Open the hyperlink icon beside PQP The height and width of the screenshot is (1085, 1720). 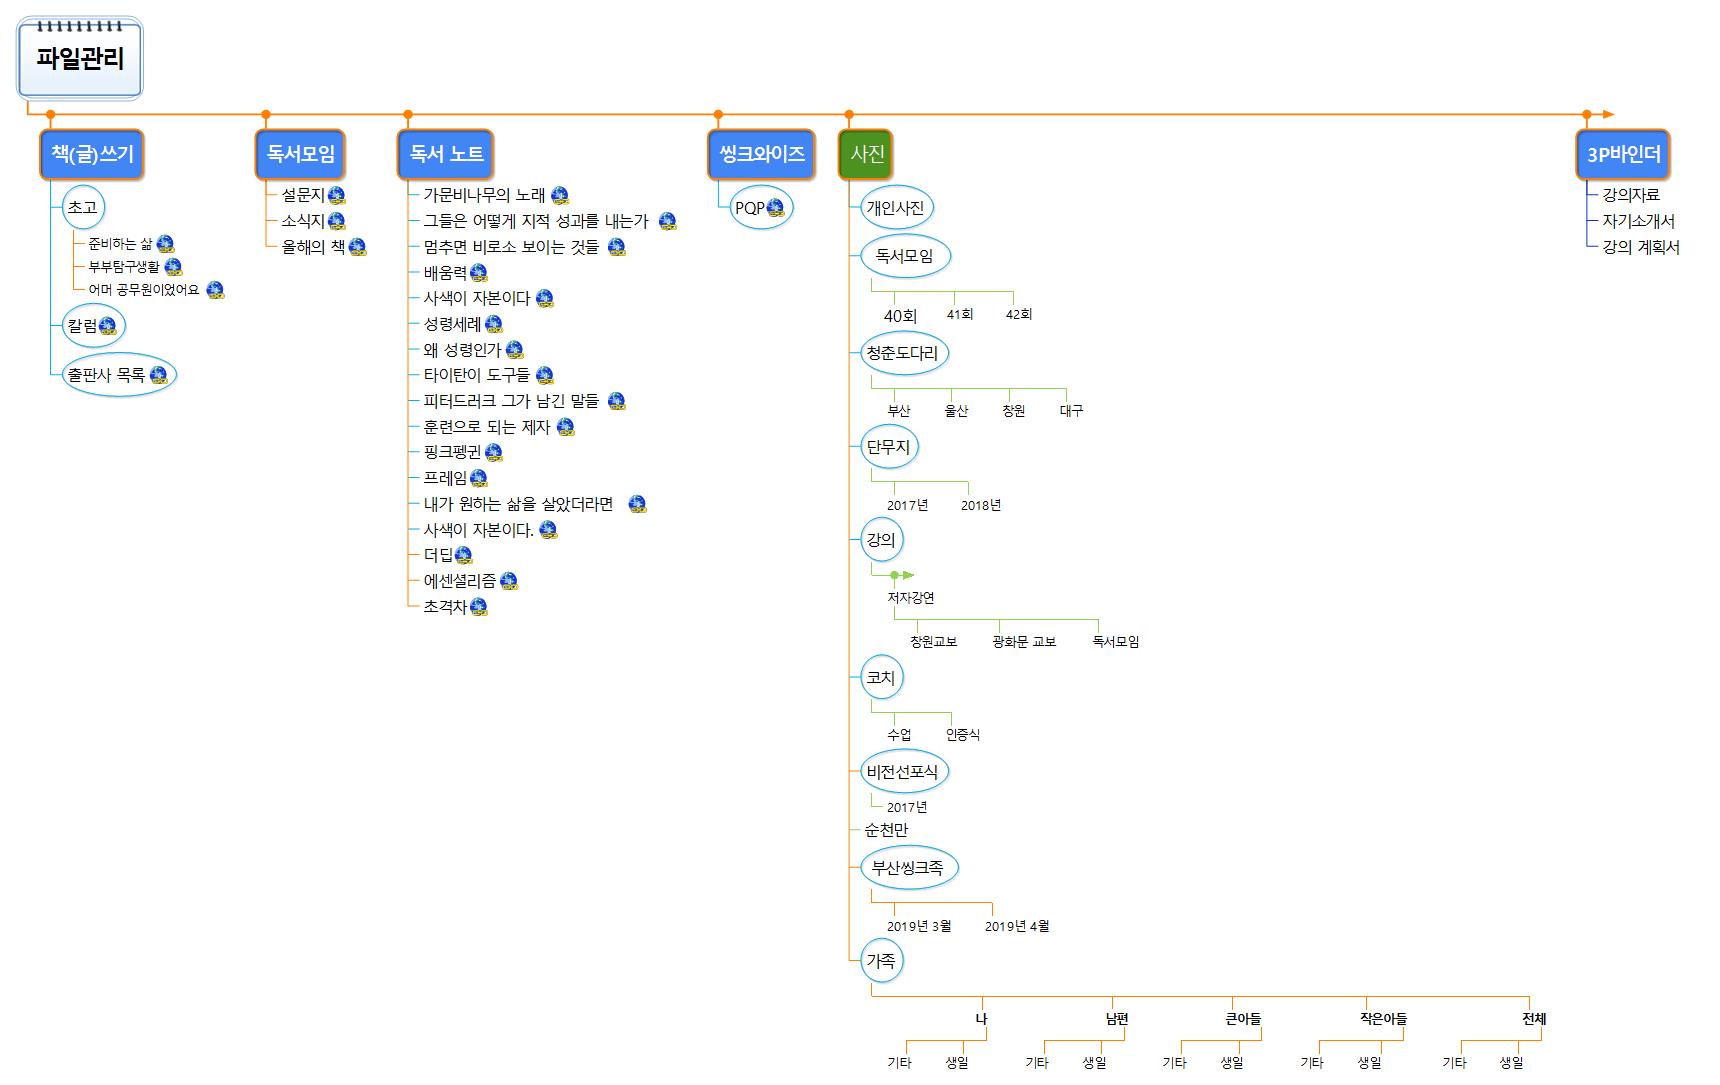[775, 208]
